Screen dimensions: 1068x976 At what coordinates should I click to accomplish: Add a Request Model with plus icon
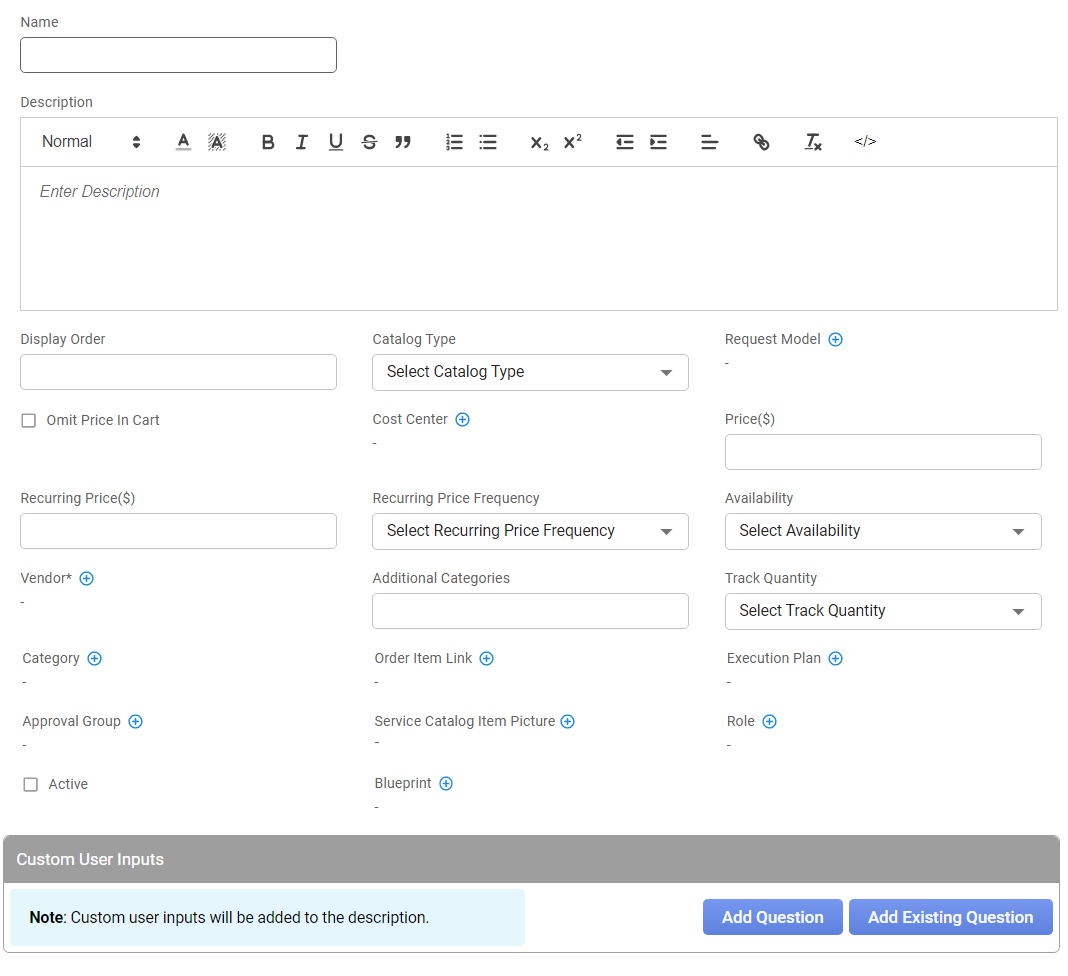[836, 339]
